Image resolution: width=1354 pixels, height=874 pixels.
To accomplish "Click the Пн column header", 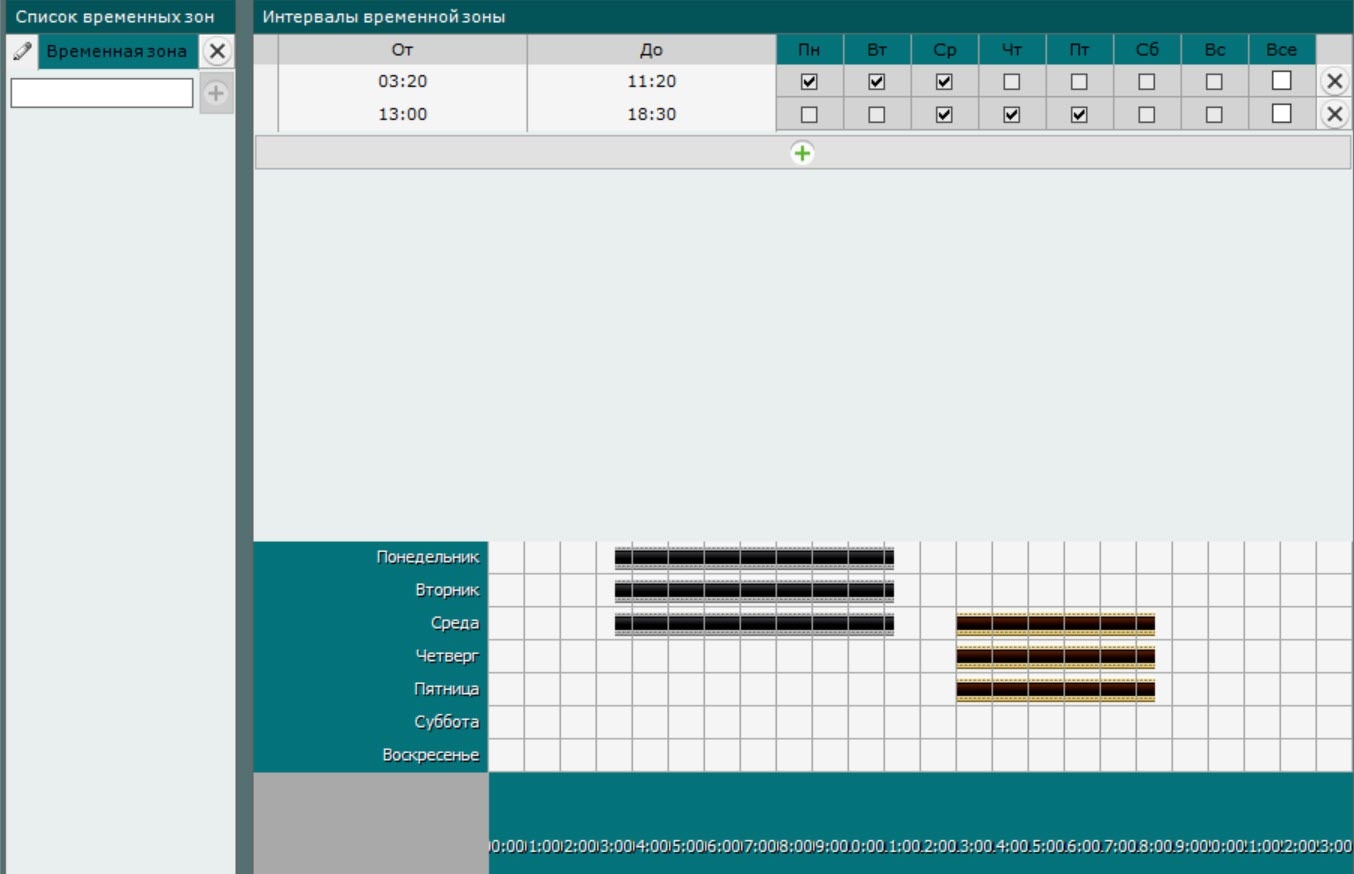I will [809, 50].
